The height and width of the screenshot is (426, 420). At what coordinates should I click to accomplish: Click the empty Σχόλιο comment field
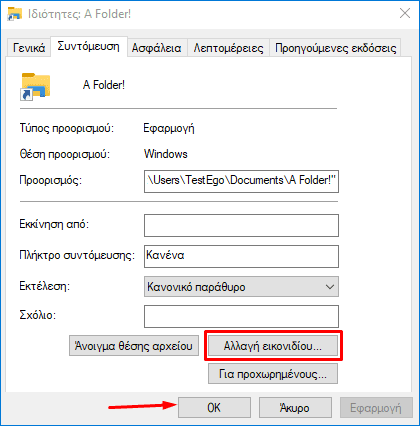pyautogui.click(x=241, y=316)
